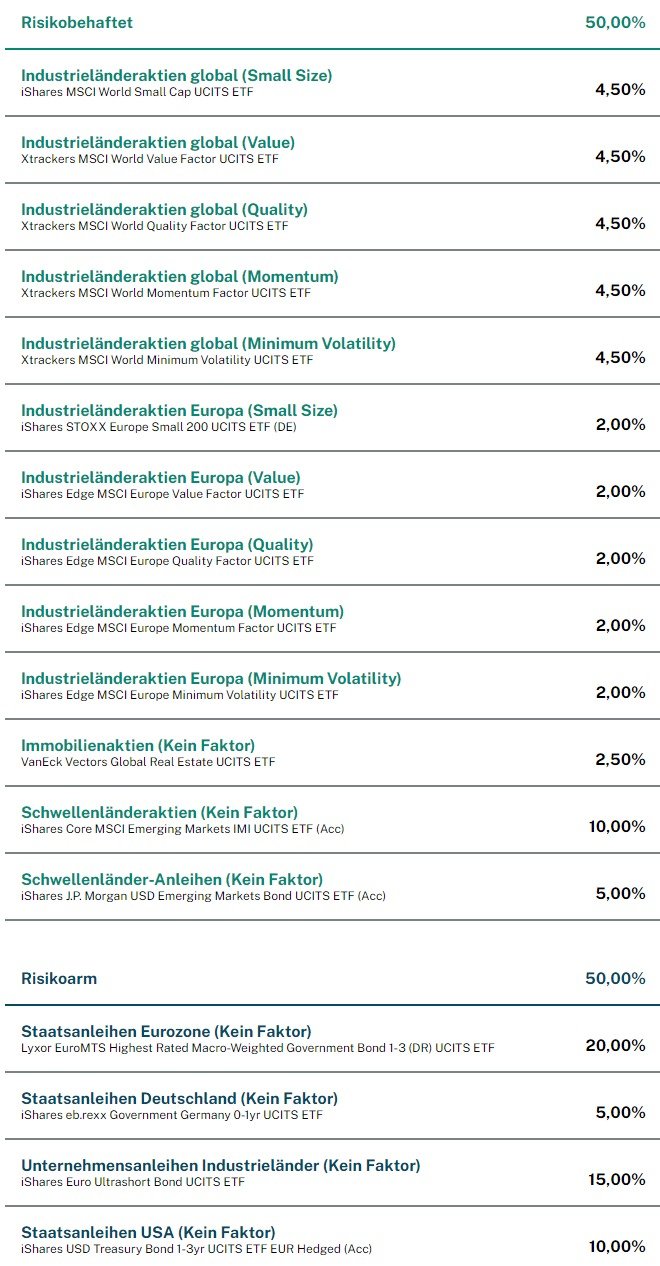The height and width of the screenshot is (1266, 660).
Task: Click the Risikoarm section heading
Action: click(x=59, y=978)
